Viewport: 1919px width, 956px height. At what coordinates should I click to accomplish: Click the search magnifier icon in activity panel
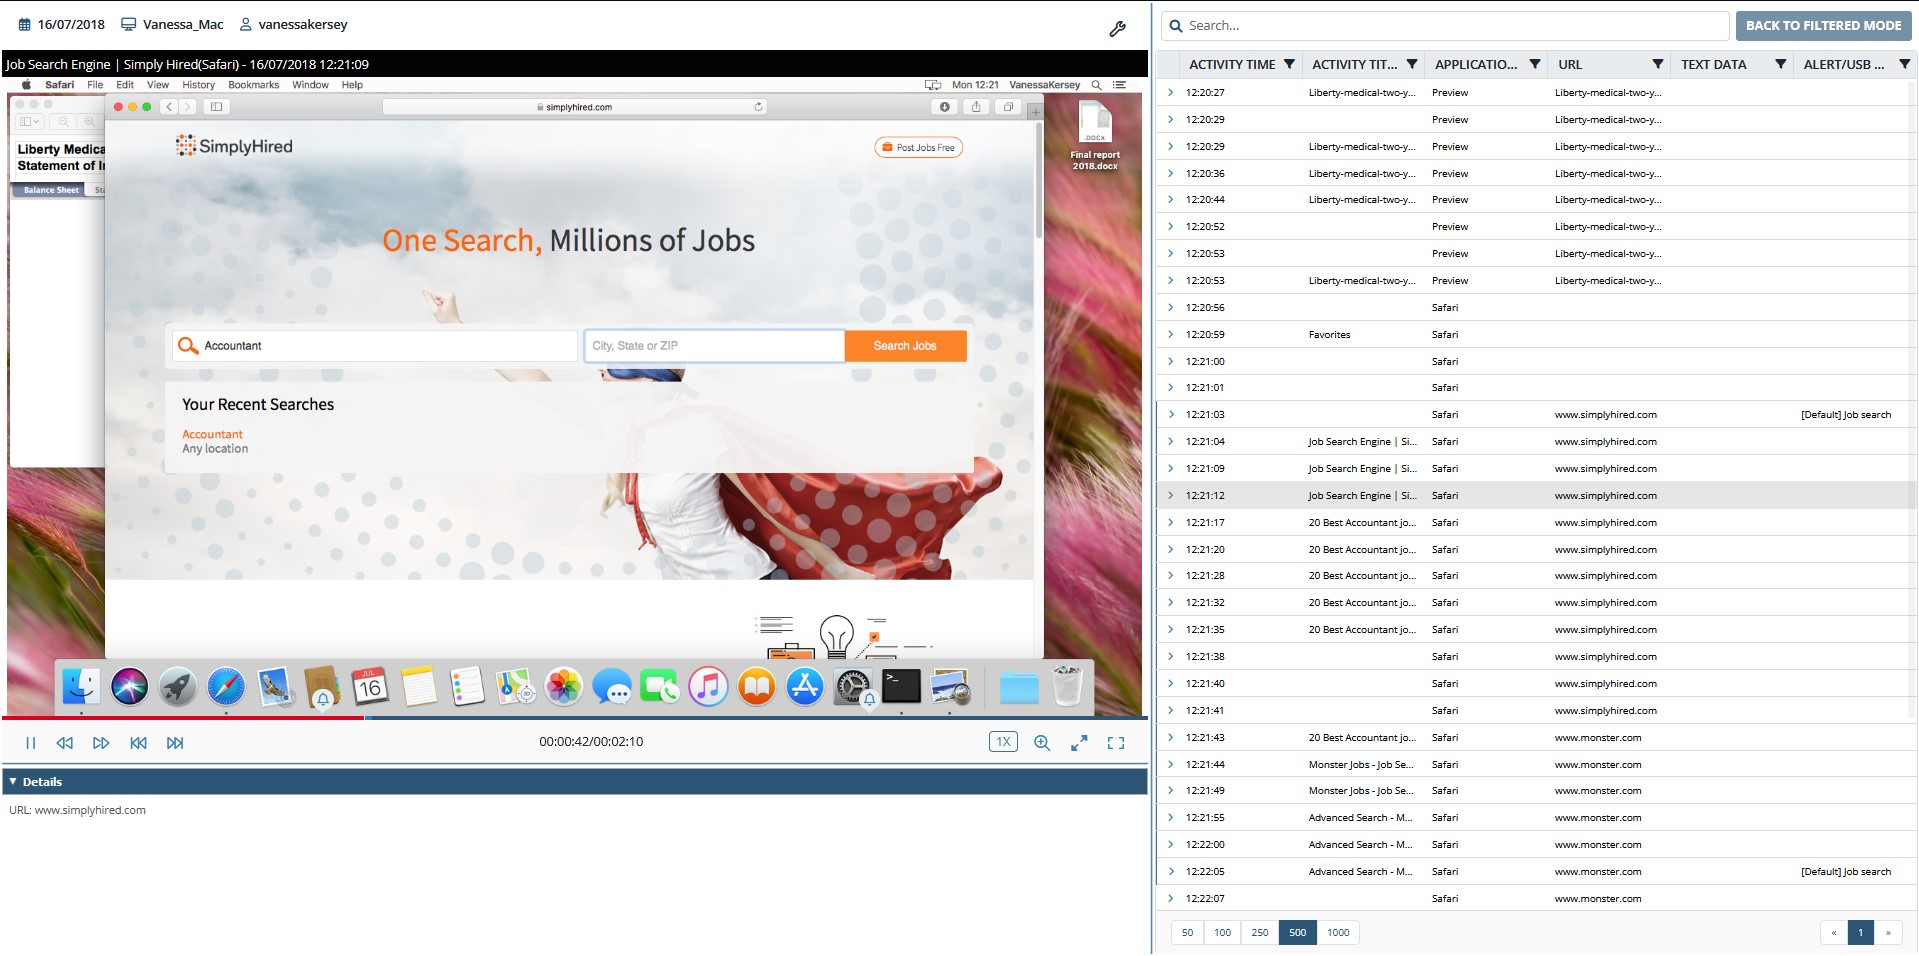(x=1175, y=26)
